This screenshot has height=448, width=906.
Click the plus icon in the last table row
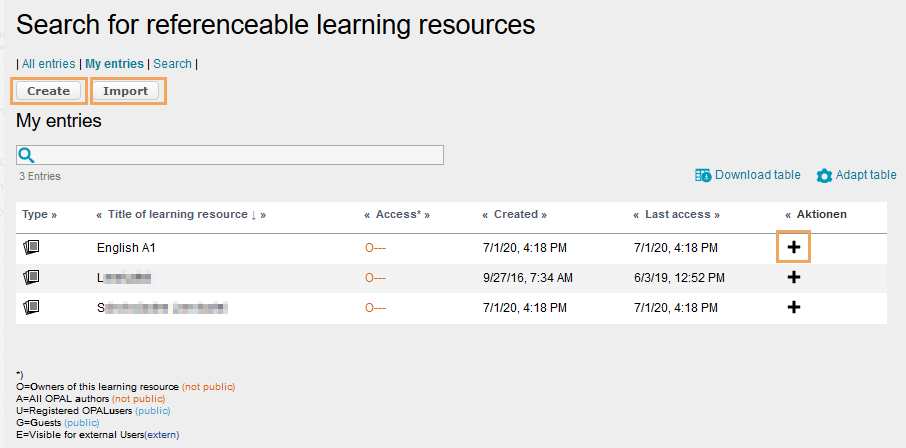pos(794,307)
